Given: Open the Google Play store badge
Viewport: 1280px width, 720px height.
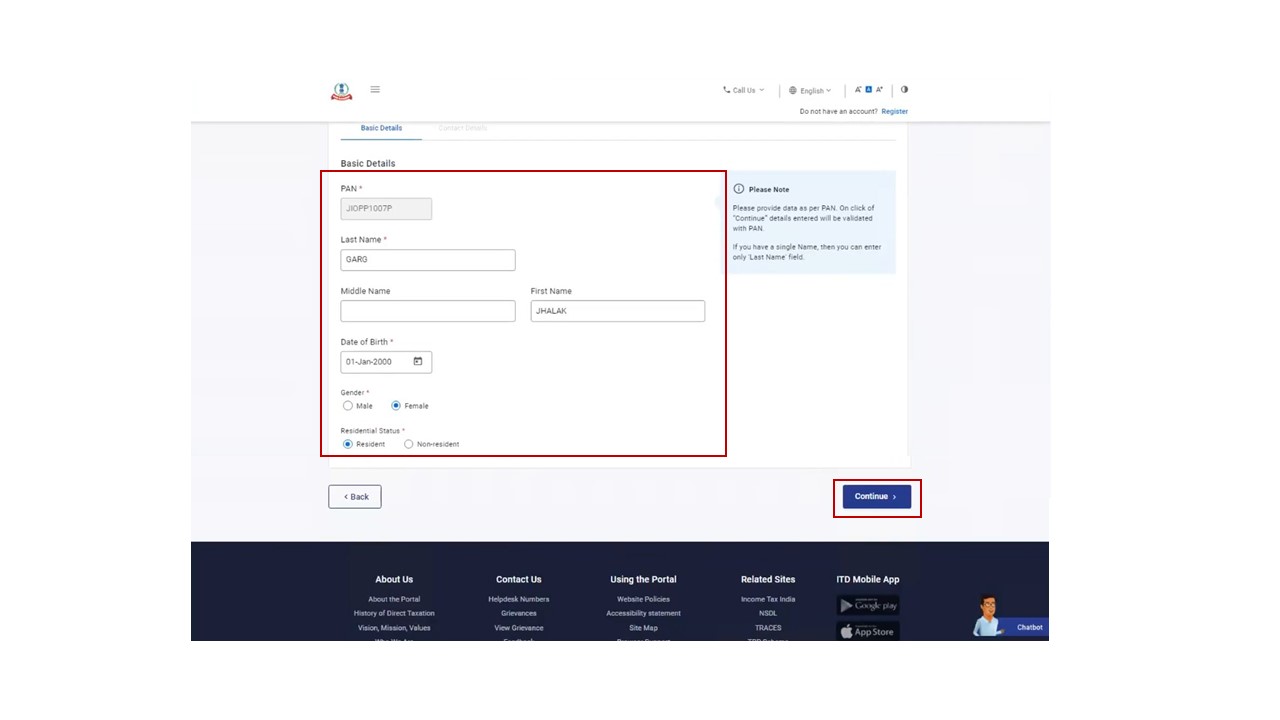Looking at the screenshot, I should coord(868,605).
